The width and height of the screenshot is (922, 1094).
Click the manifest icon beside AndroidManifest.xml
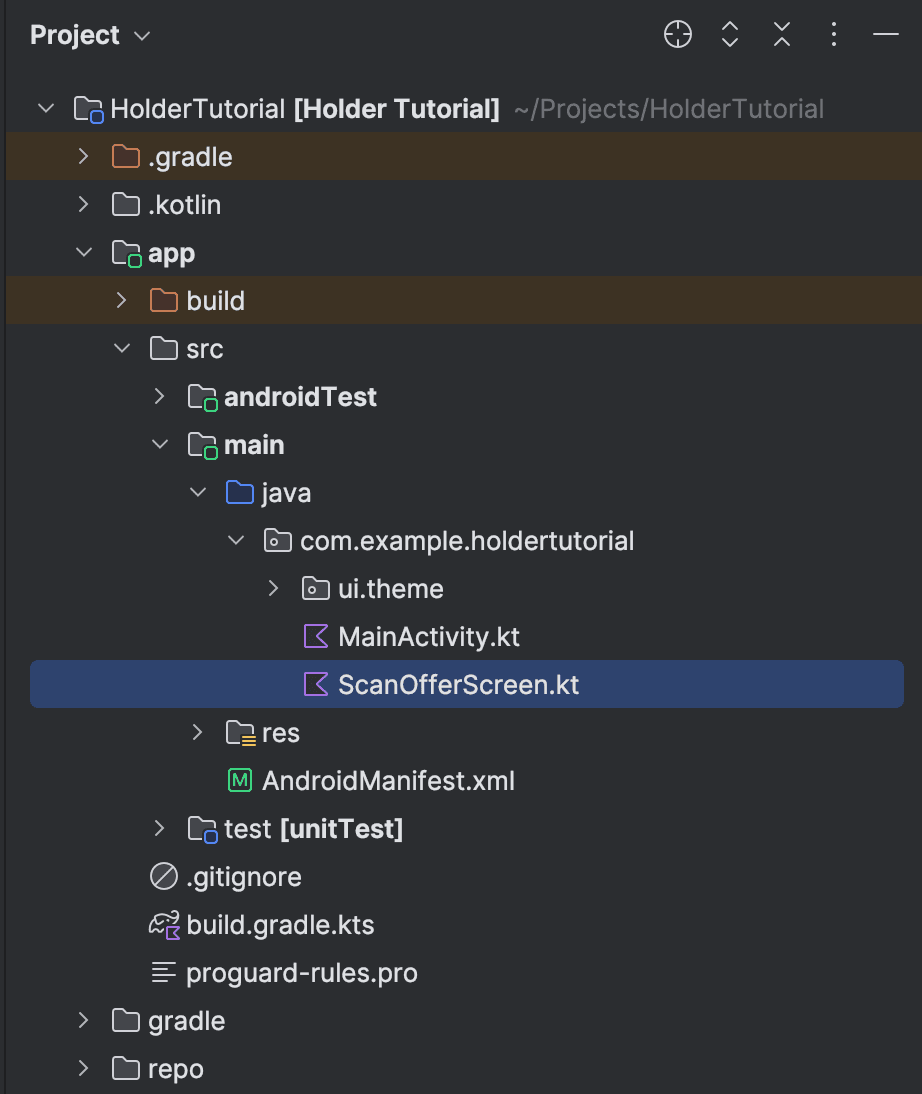240,781
